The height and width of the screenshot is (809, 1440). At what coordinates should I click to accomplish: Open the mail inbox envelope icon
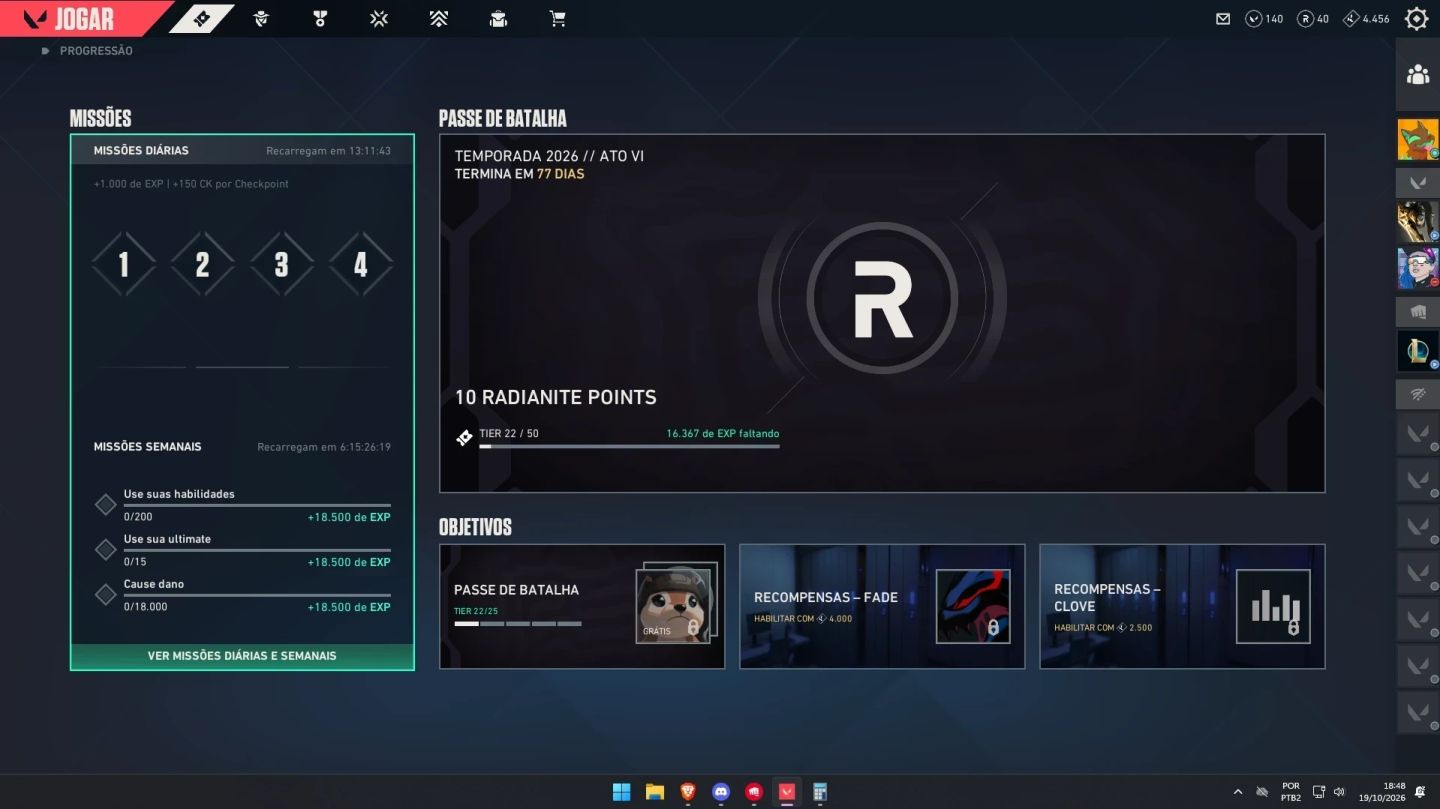click(x=1223, y=18)
